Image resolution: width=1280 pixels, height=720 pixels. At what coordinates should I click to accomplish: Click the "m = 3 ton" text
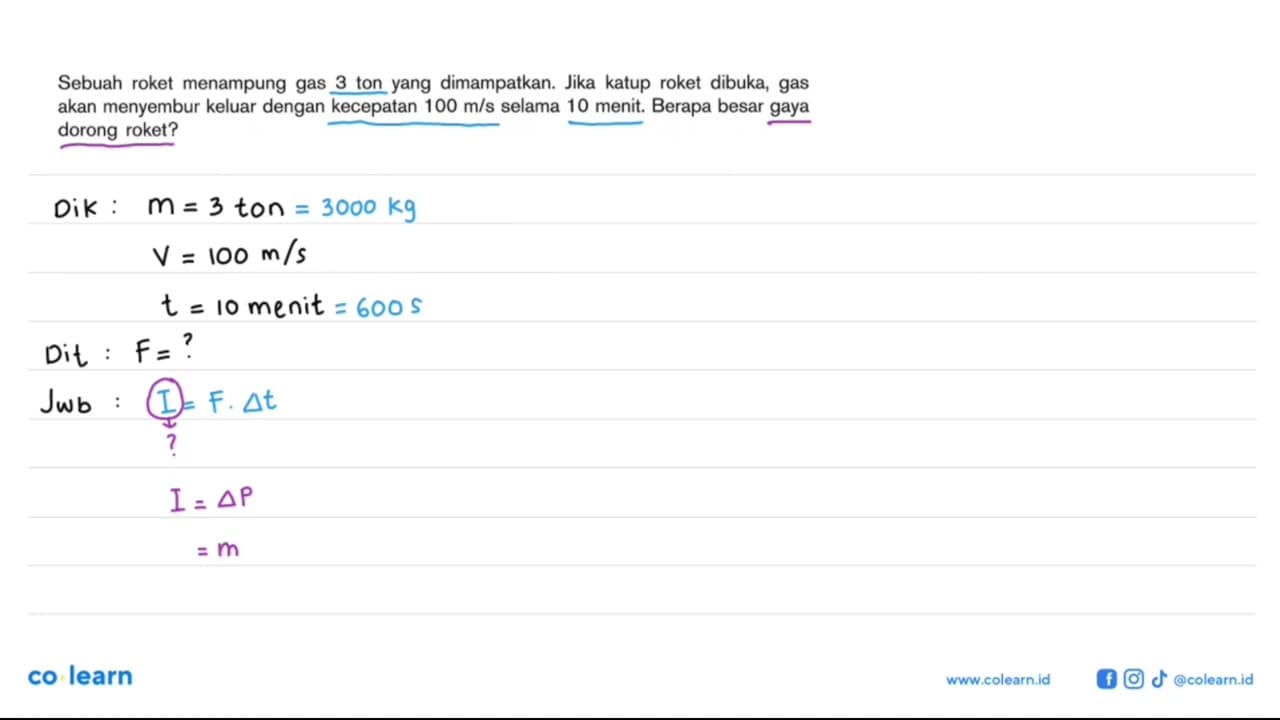tap(215, 207)
